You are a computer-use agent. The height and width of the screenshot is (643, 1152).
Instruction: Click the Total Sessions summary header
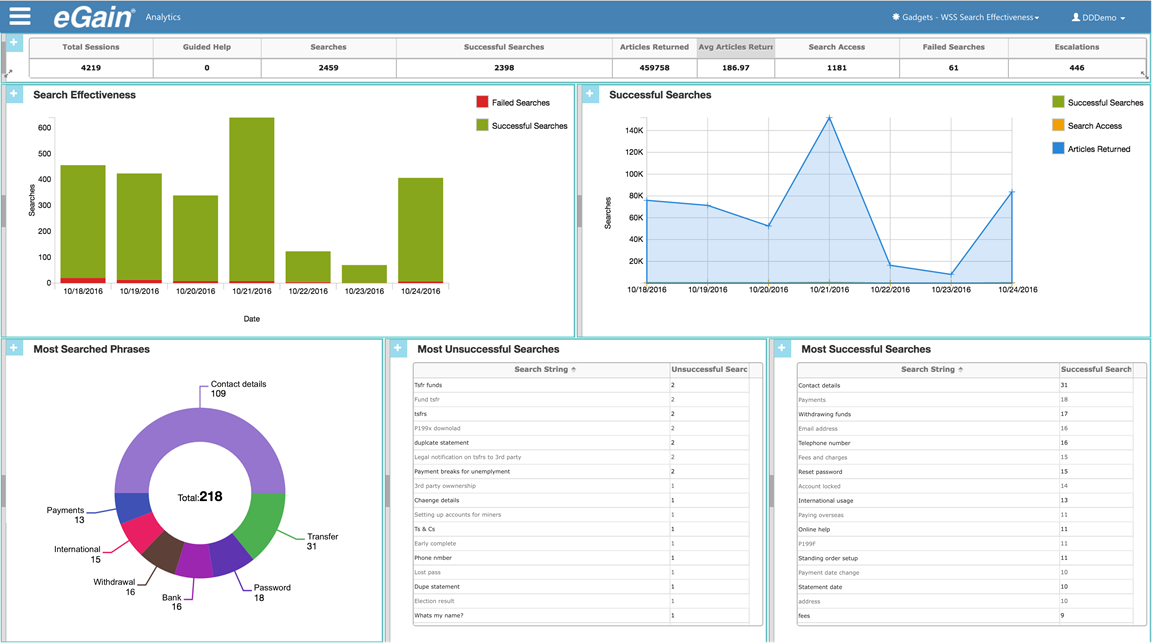click(x=89, y=46)
